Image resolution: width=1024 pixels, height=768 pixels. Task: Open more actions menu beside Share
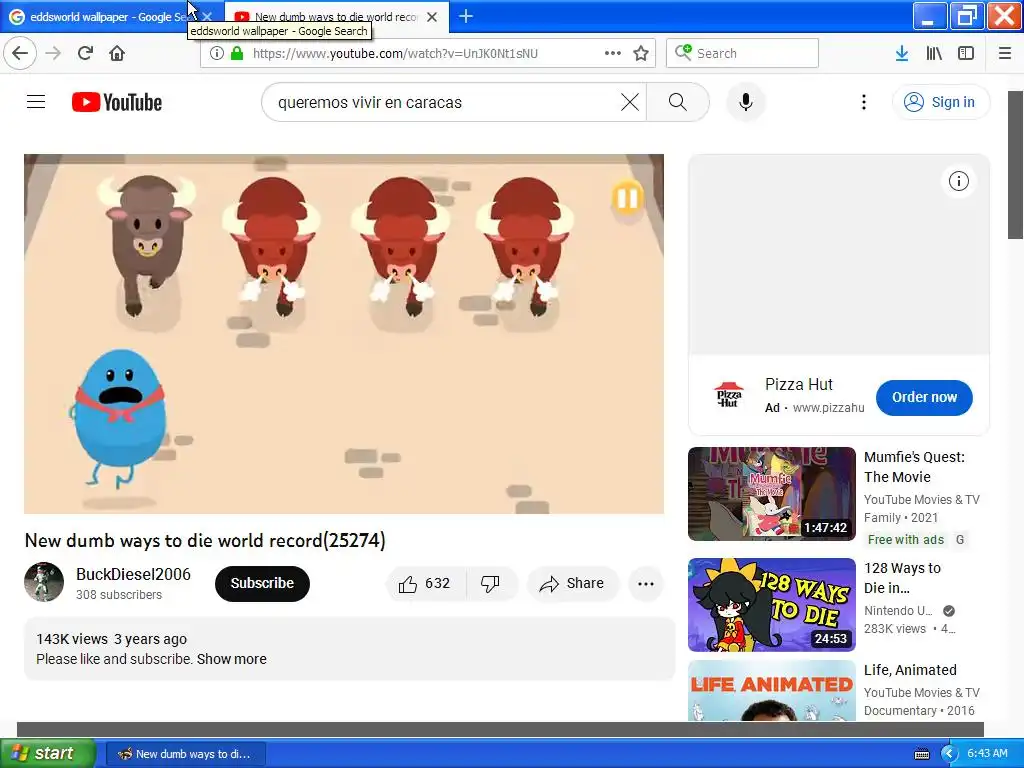[646, 583]
